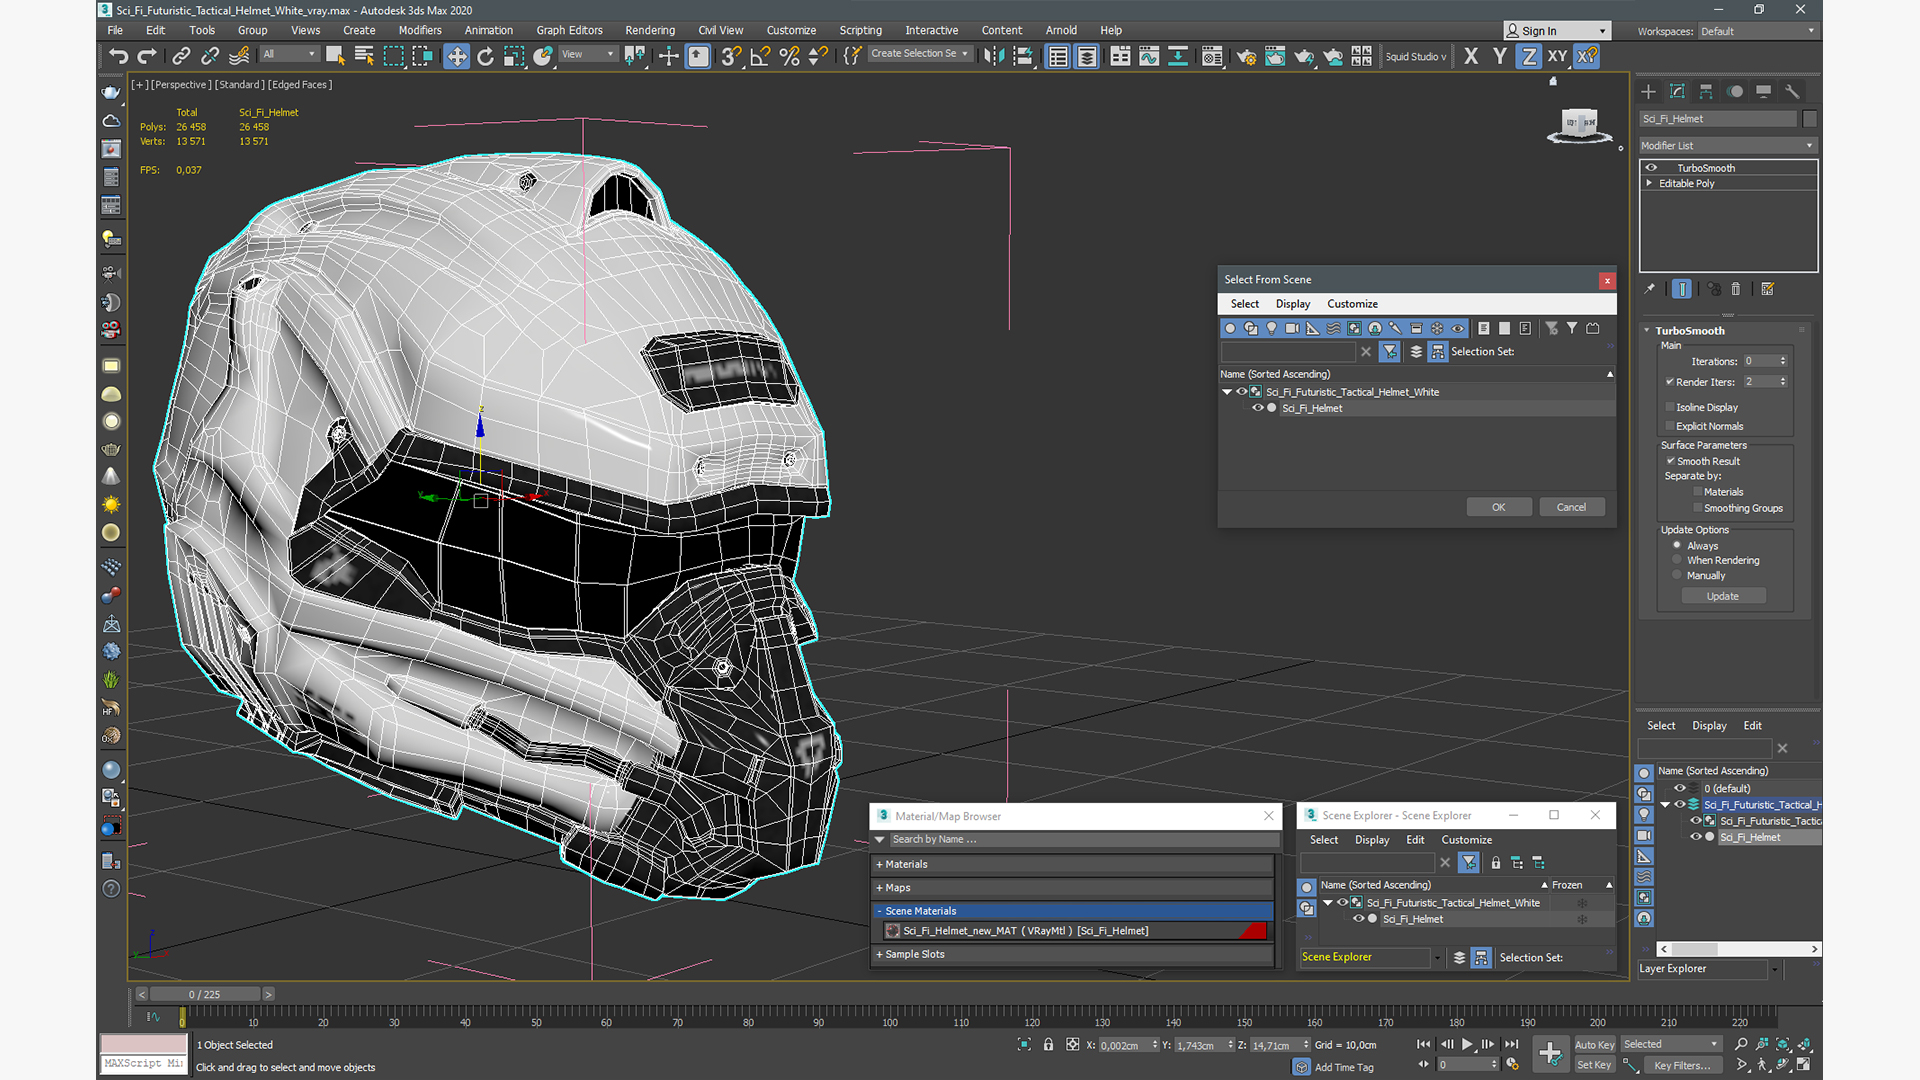Viewport: 1920px width, 1080px height.
Task: Click the Display tab in Select From Scene
Action: point(1290,303)
